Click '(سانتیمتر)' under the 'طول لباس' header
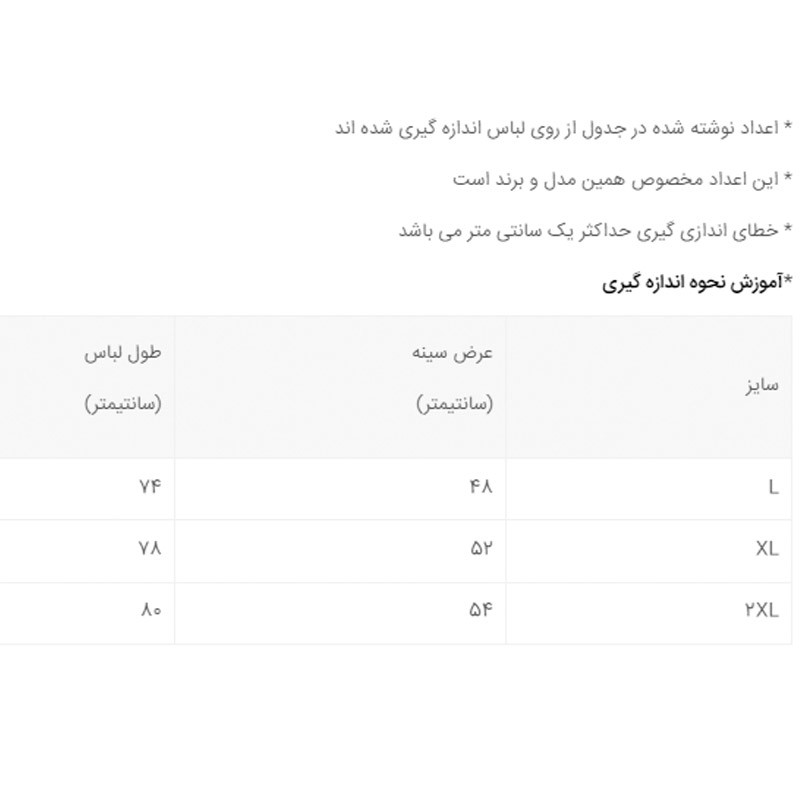Viewport: 800px width, 800px height. point(122,404)
